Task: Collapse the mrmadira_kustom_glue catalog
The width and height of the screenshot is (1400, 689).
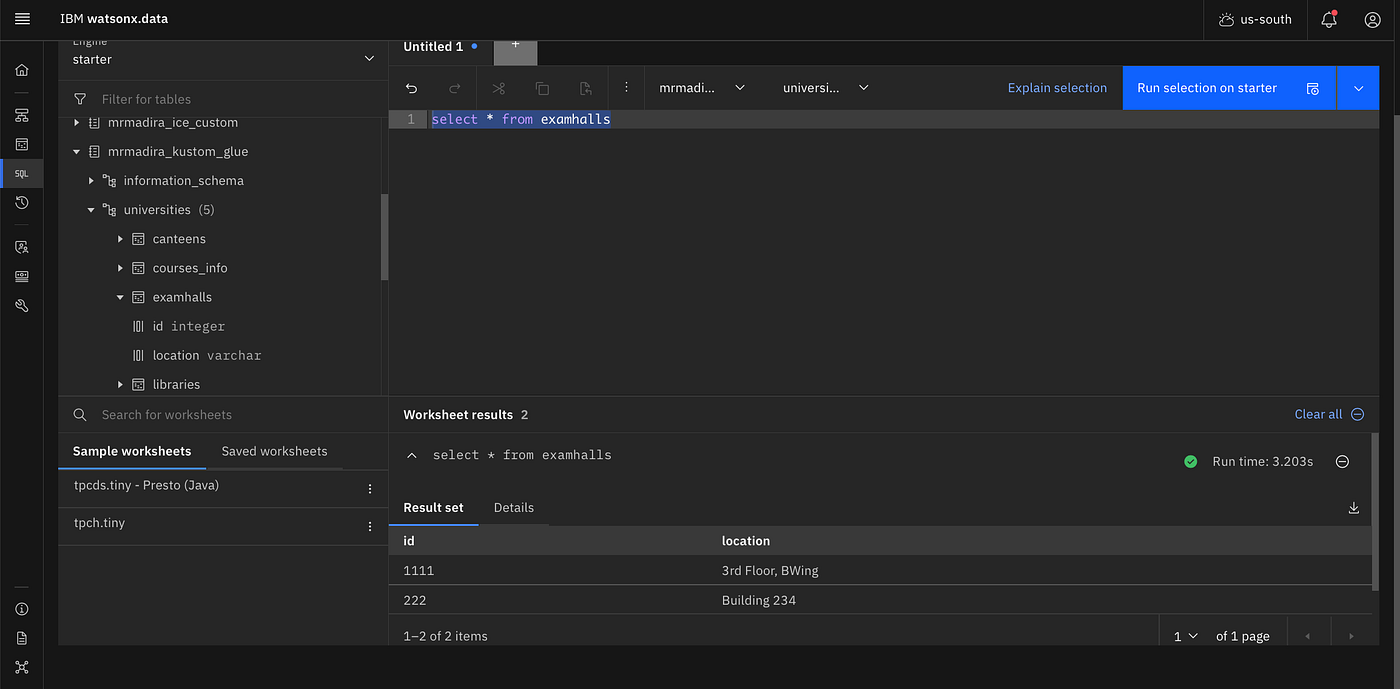Action: coord(77,152)
